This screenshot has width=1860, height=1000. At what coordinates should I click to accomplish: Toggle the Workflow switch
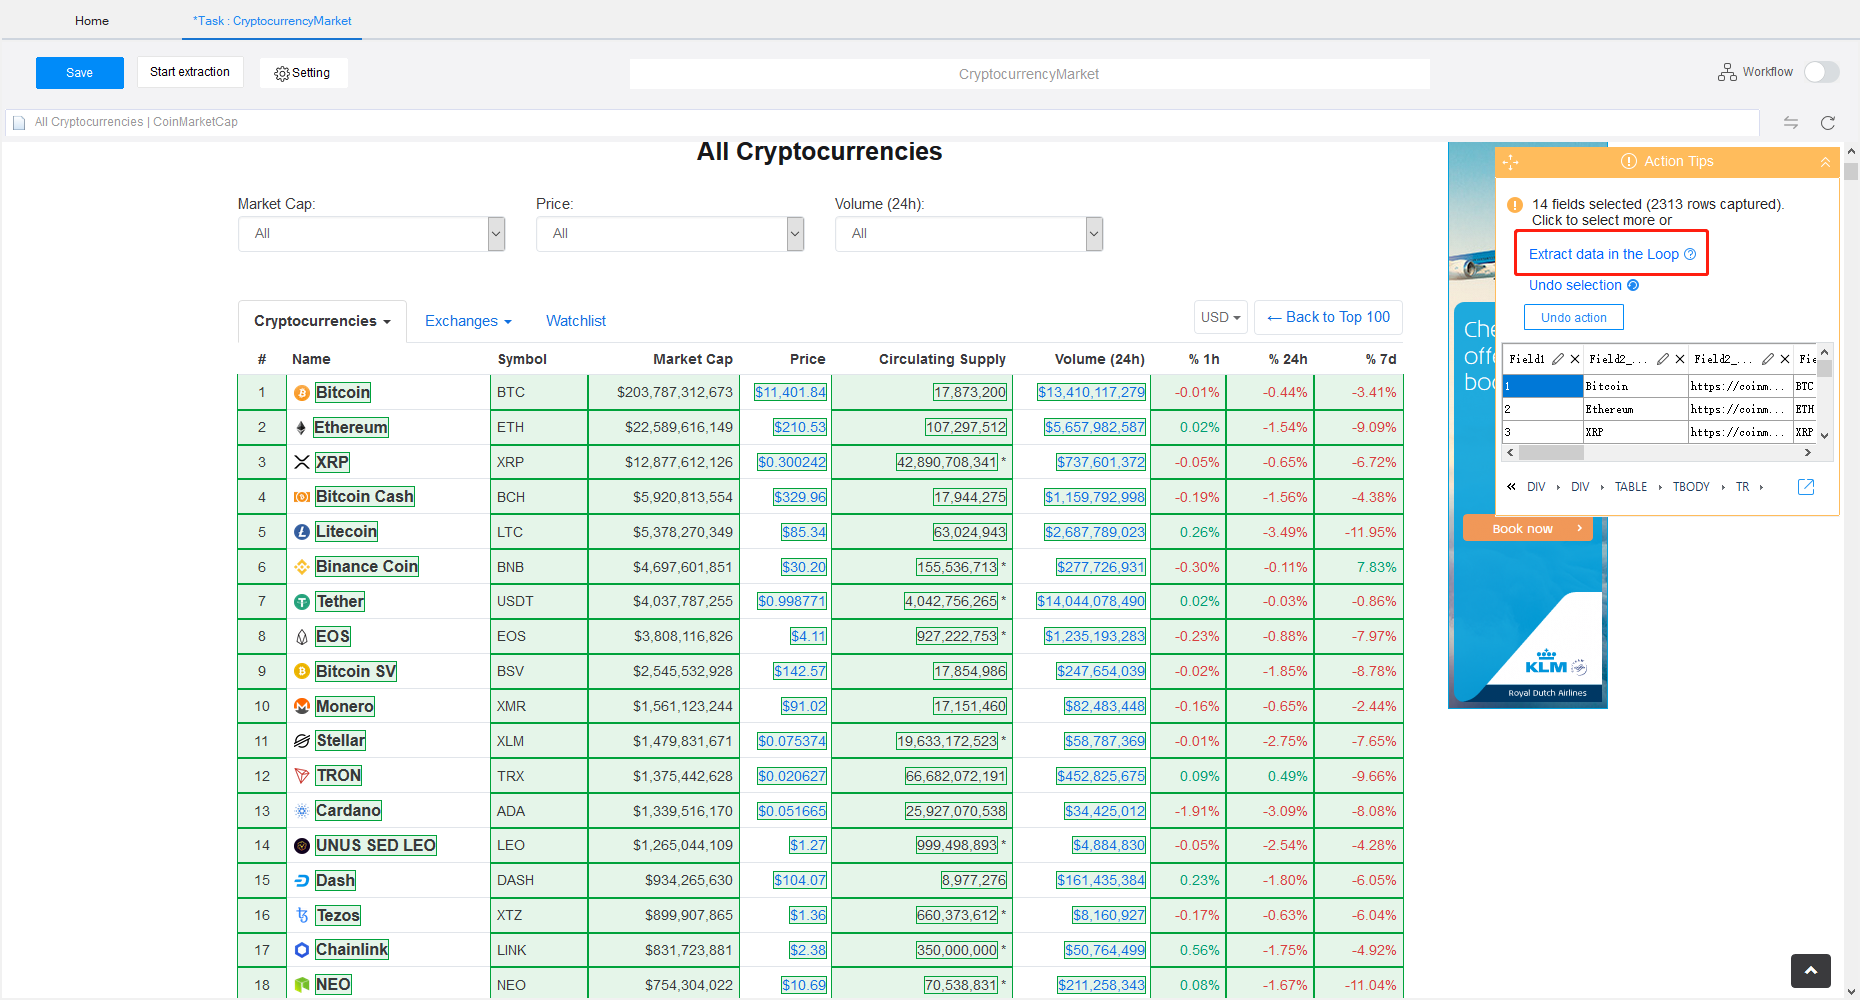pos(1822,72)
